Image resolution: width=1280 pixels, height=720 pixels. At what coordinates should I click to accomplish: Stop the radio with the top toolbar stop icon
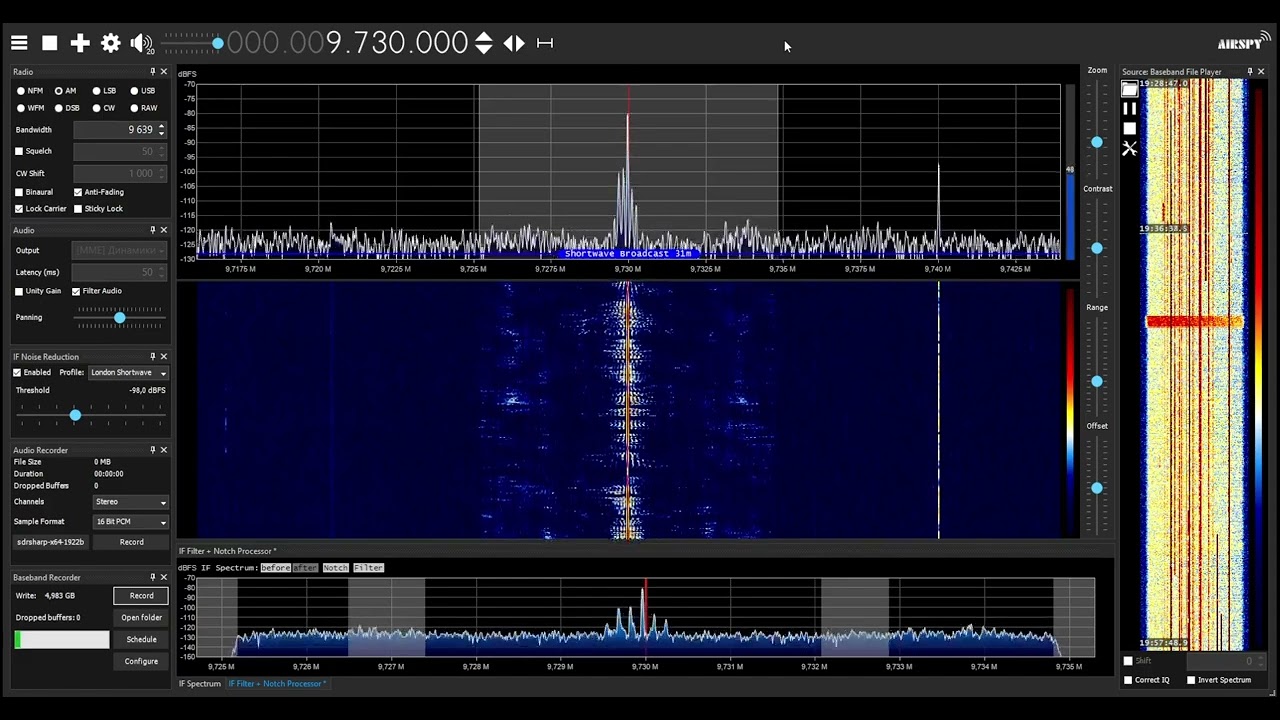[49, 43]
